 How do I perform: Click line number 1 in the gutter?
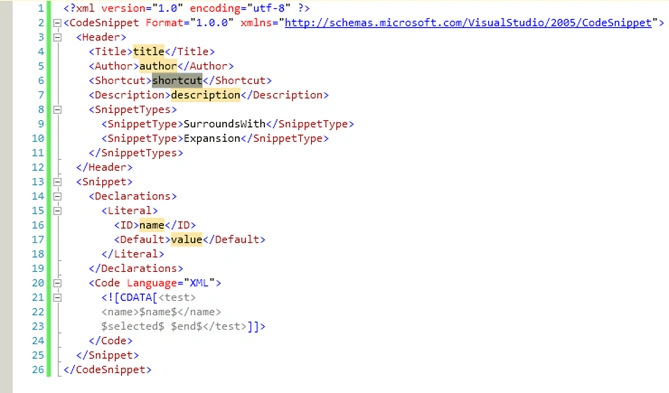tap(41, 9)
